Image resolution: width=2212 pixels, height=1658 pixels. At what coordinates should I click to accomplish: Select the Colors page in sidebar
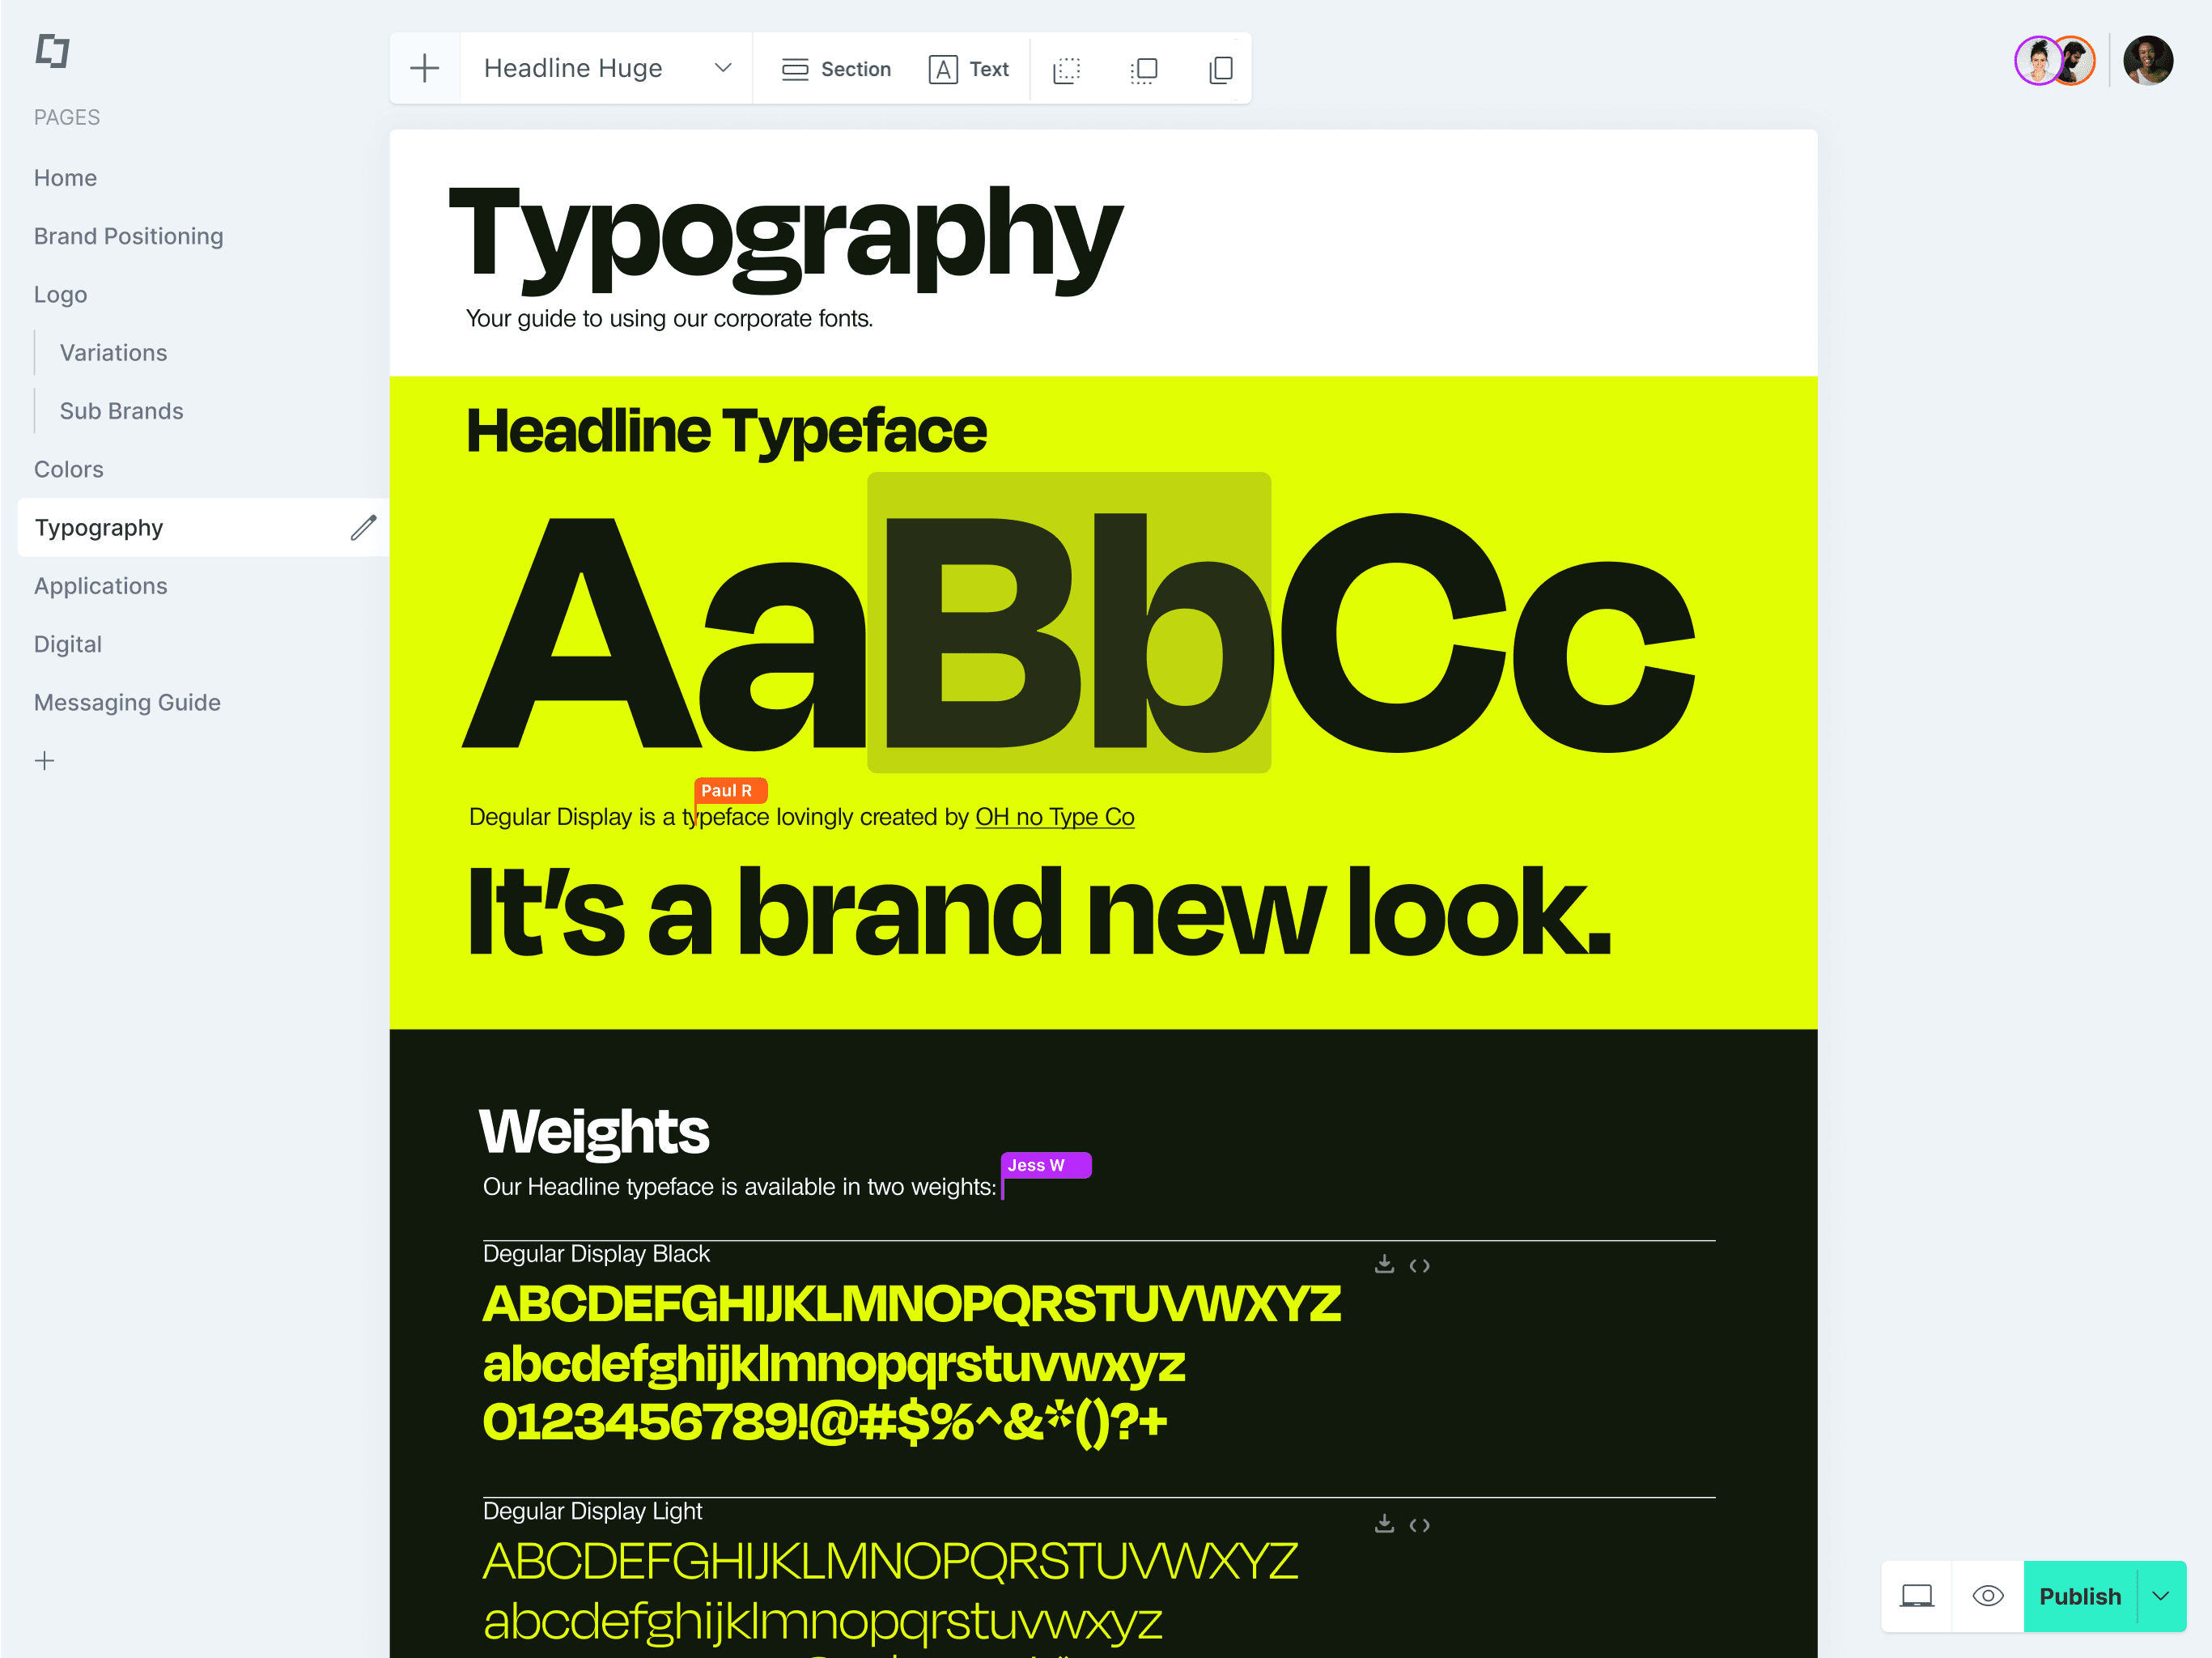(x=70, y=469)
